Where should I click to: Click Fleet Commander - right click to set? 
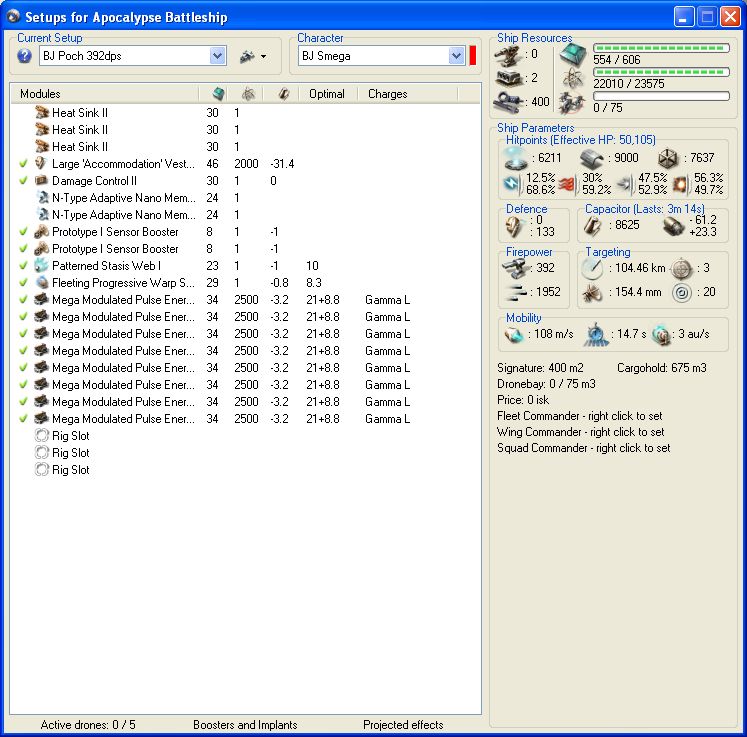pyautogui.click(x=579, y=416)
